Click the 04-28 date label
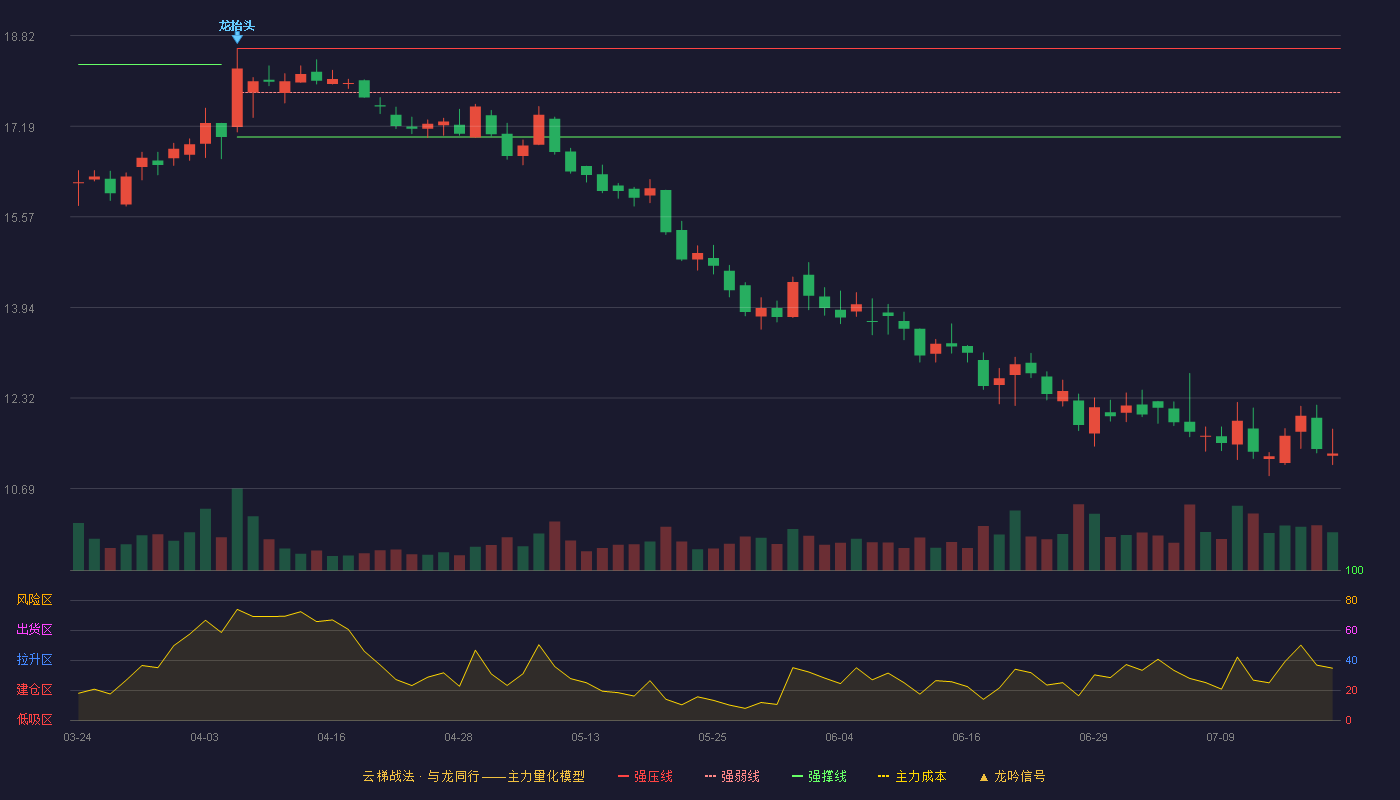This screenshot has width=1400, height=800. tap(458, 737)
